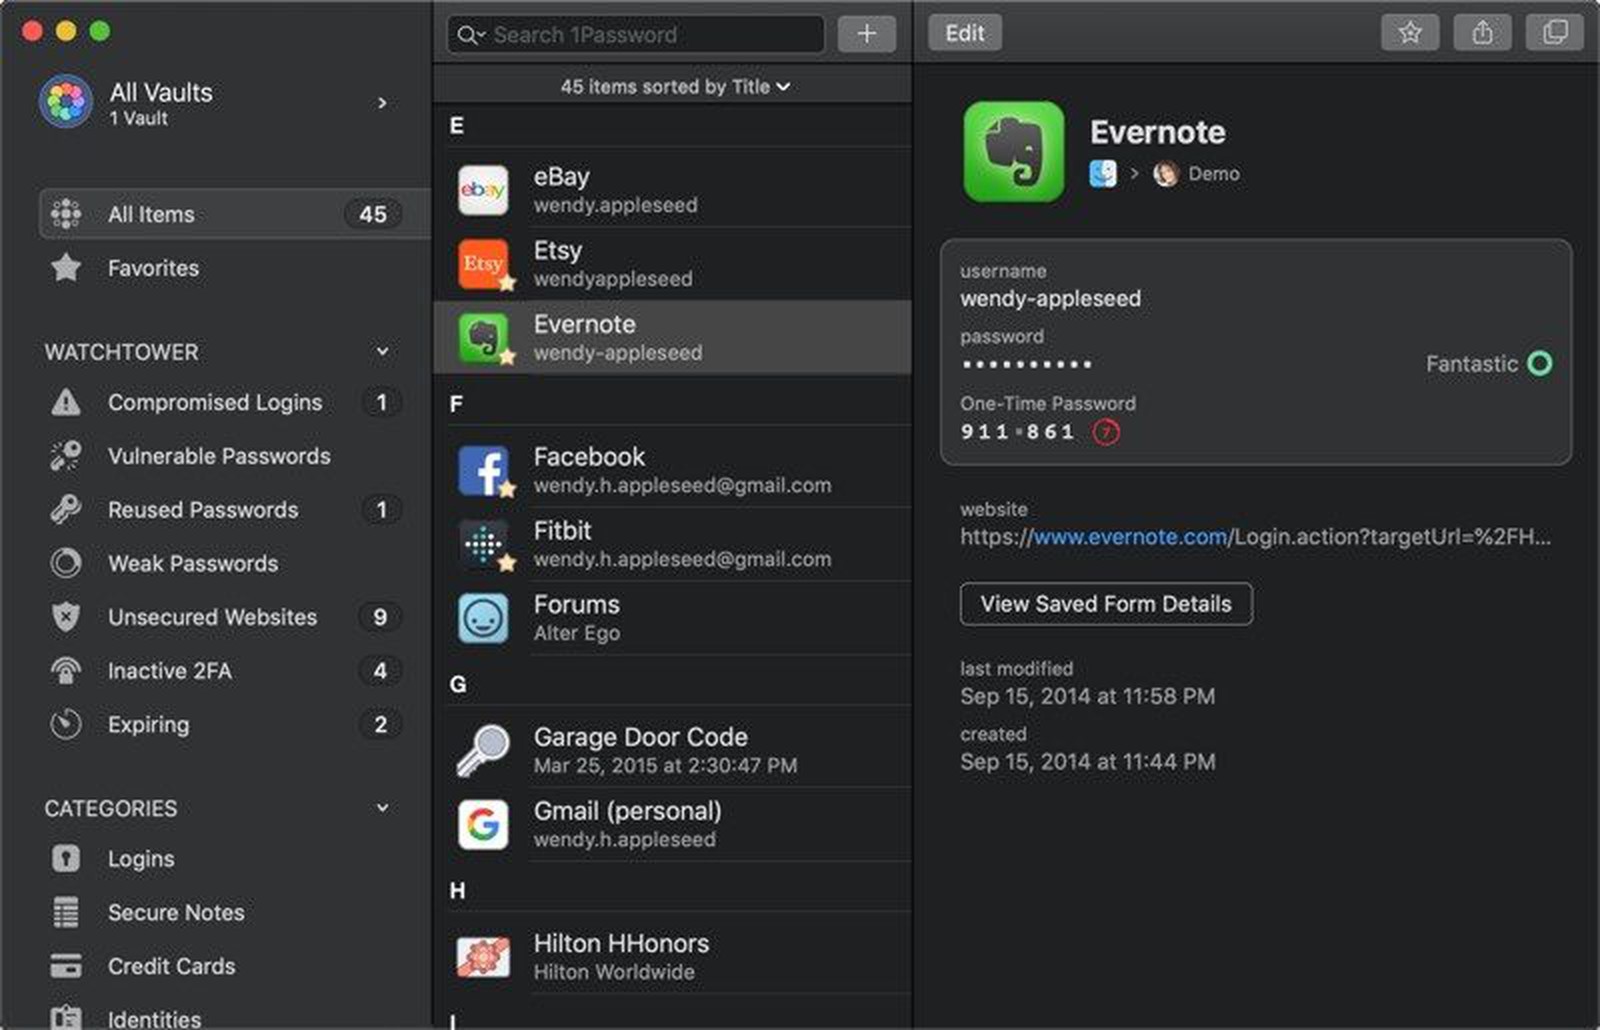Focus the Search 1Password field
This screenshot has width=1600, height=1030.
point(636,35)
